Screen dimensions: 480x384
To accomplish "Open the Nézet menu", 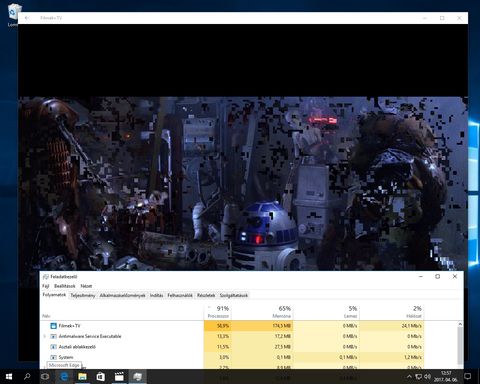I will 86,286.
